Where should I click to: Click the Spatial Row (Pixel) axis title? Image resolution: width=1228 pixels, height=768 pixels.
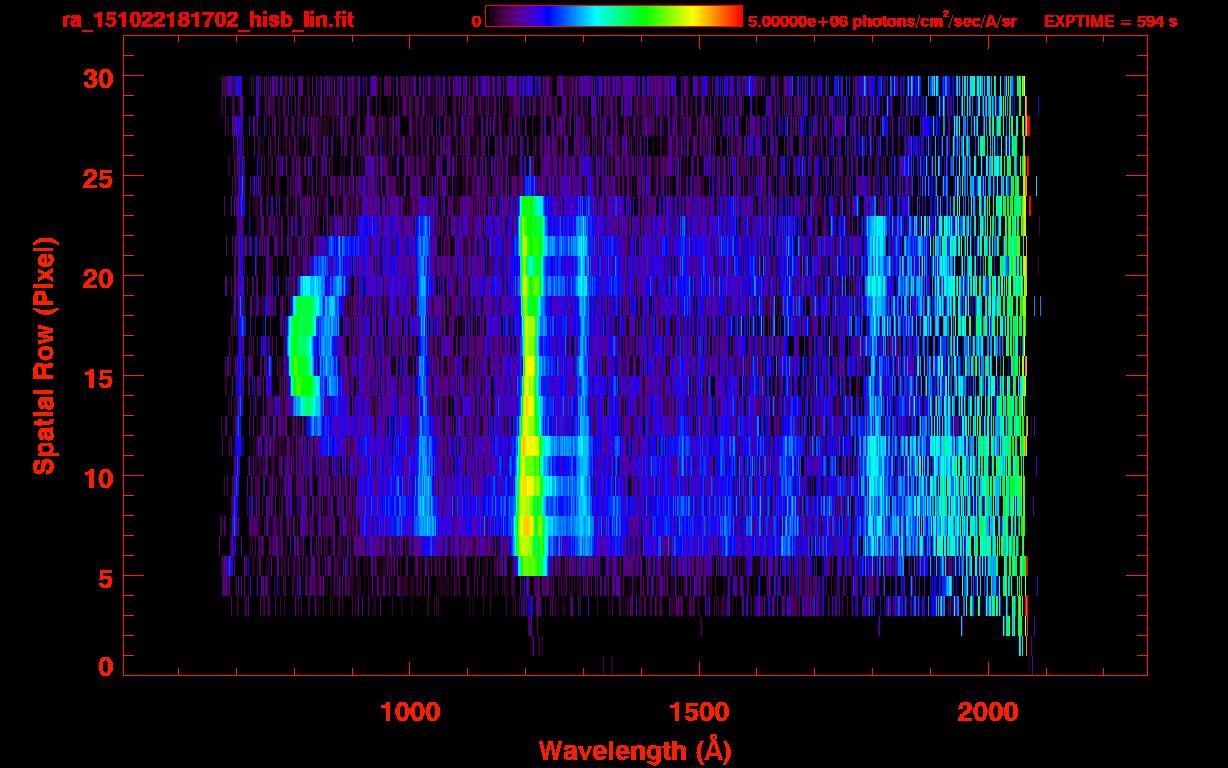(44, 355)
